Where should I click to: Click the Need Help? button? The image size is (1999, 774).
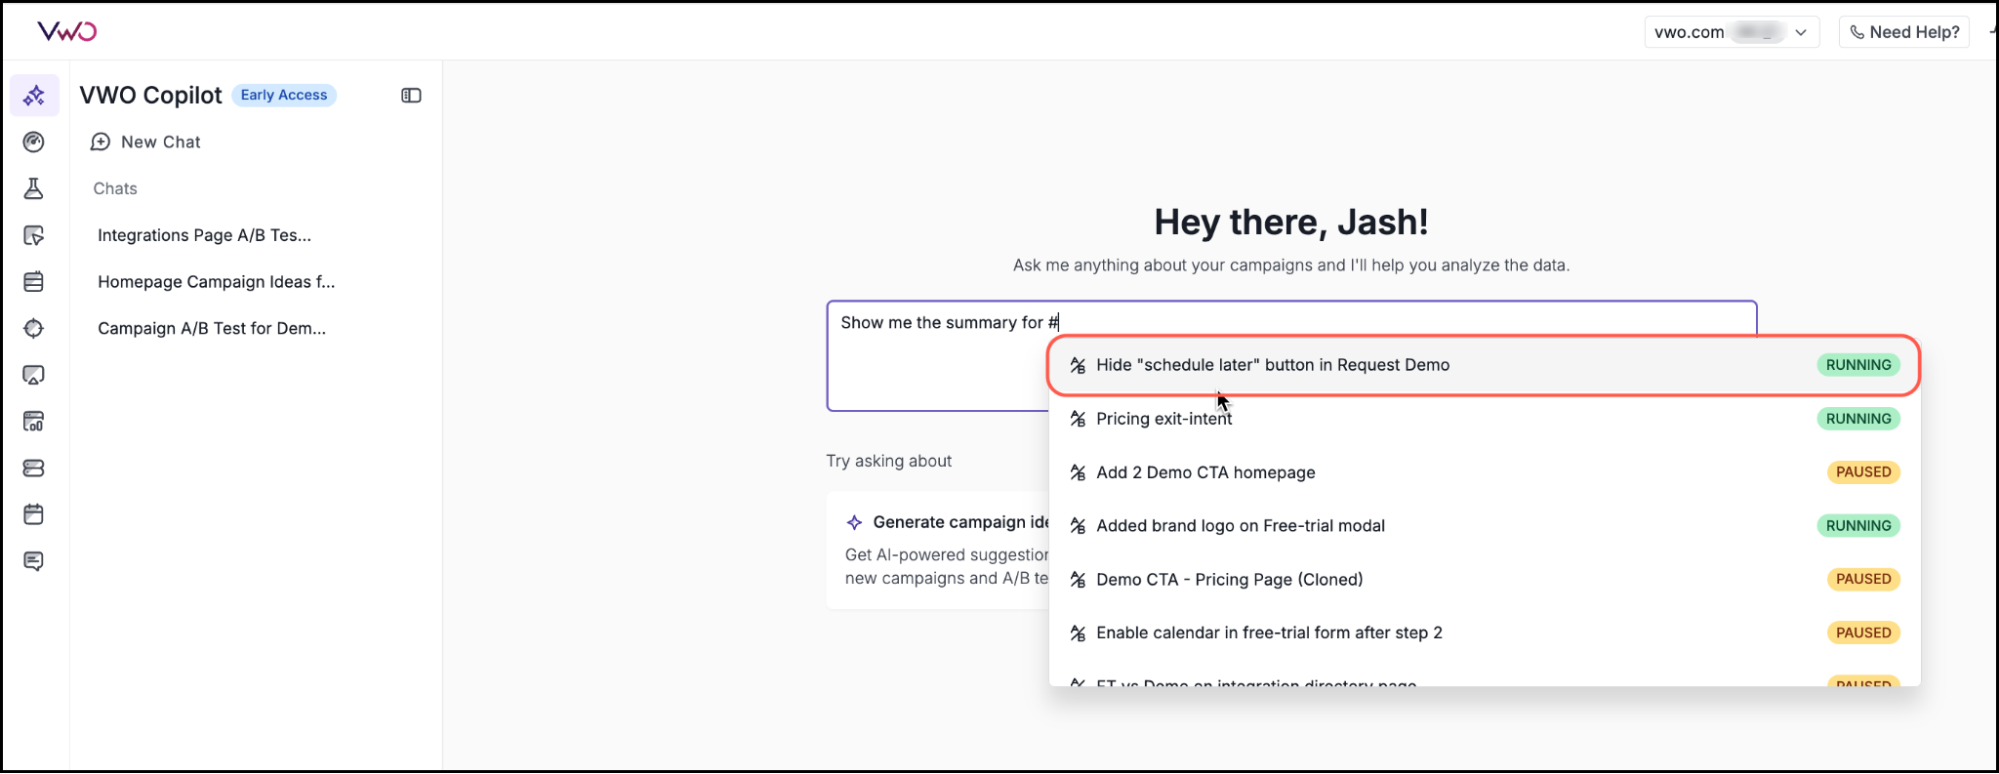point(1904,32)
